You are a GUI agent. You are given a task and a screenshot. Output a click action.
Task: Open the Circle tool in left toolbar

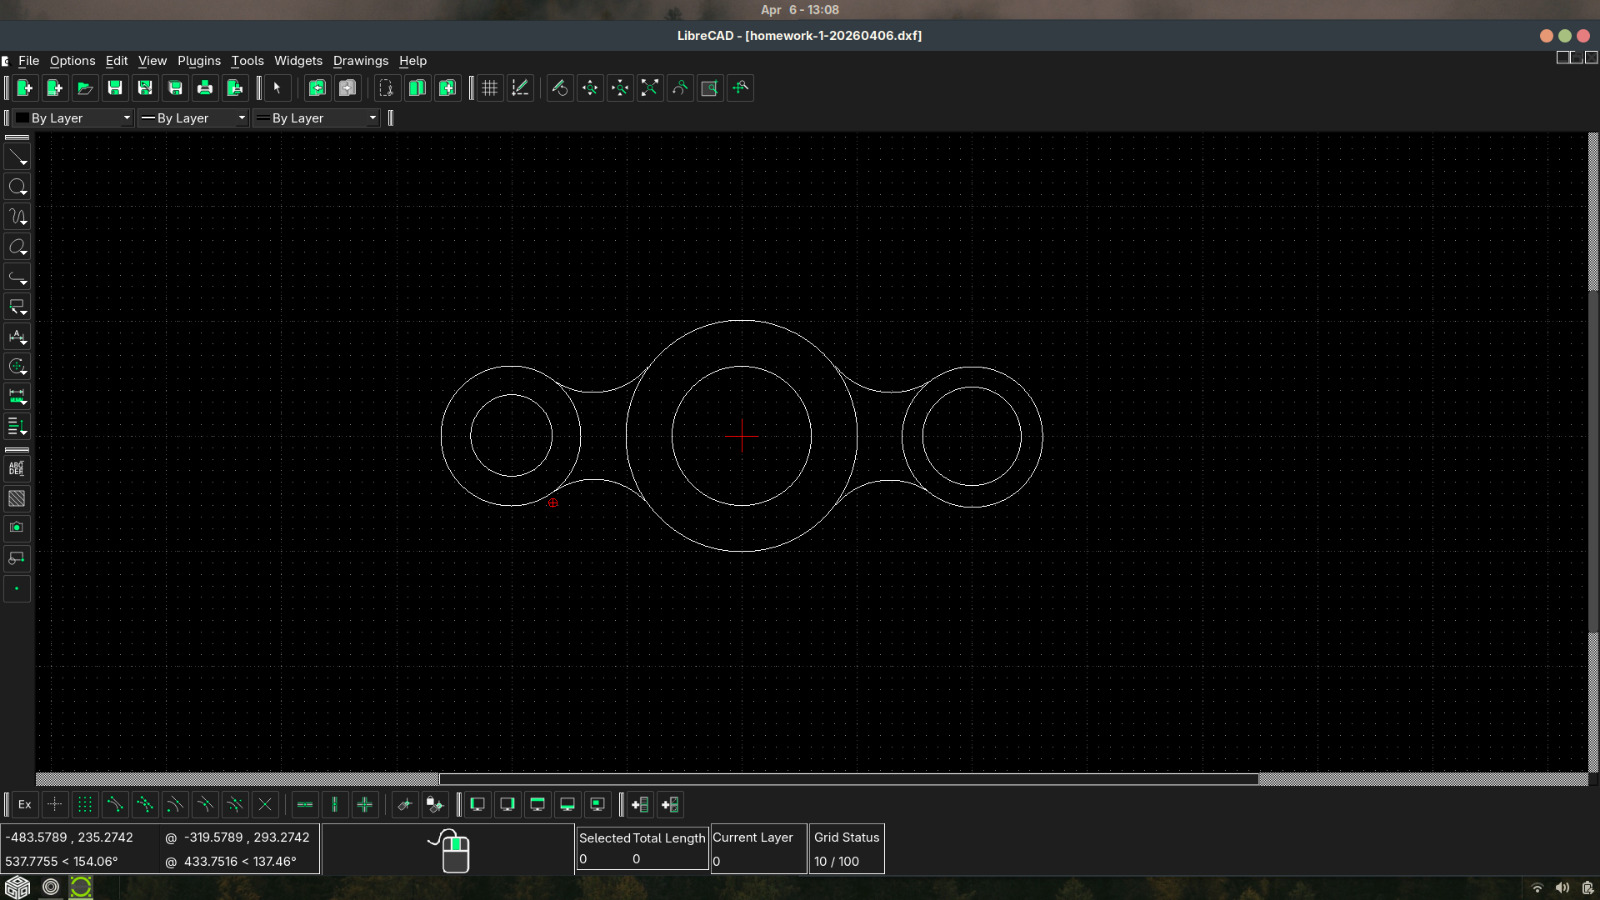click(17, 187)
